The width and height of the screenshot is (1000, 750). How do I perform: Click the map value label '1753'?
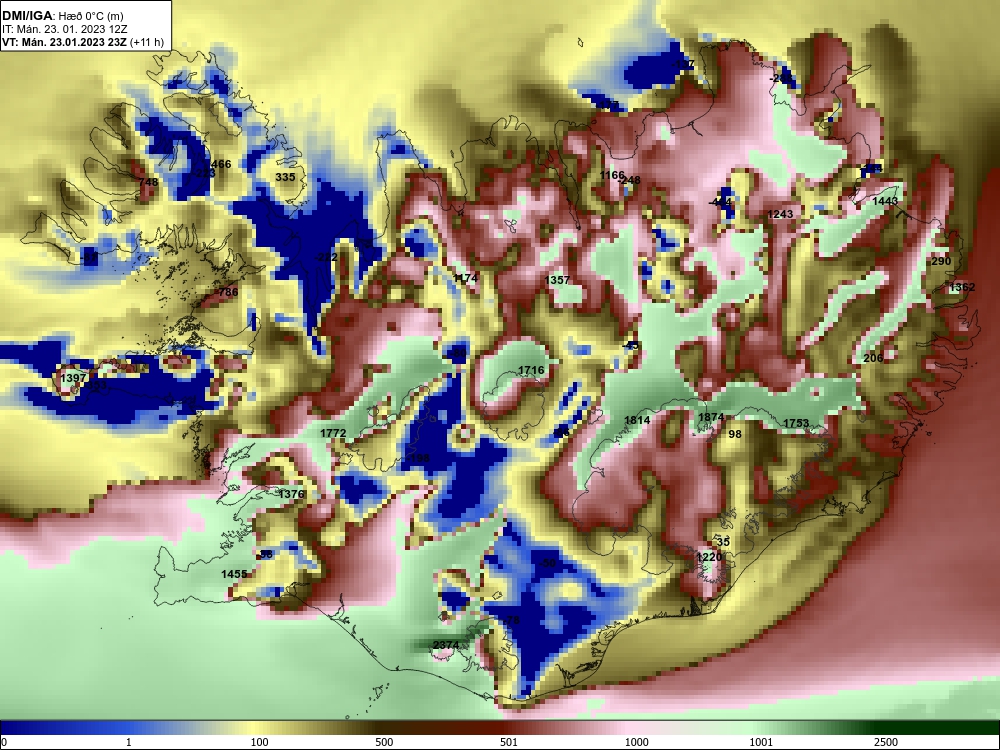click(796, 423)
